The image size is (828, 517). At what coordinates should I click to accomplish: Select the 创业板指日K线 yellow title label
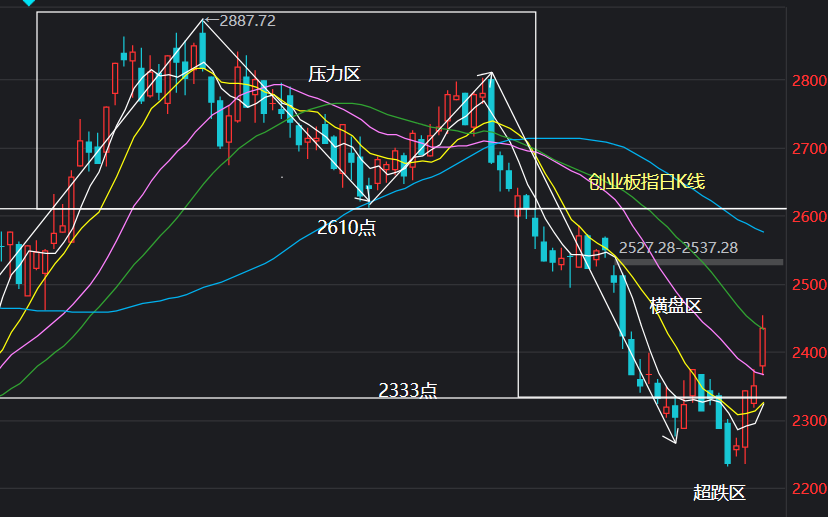pyautogui.click(x=647, y=182)
